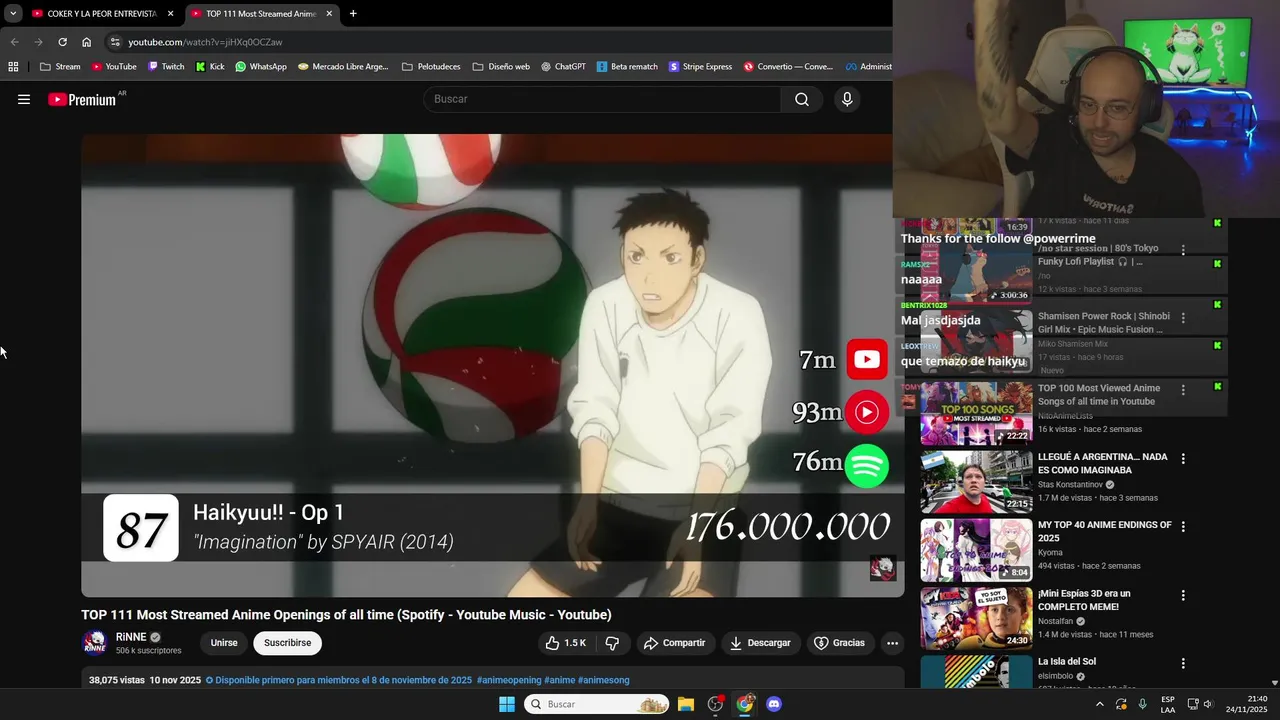The image size is (1280, 720).
Task: Open the #animeopening hashtag link
Action: click(509, 680)
